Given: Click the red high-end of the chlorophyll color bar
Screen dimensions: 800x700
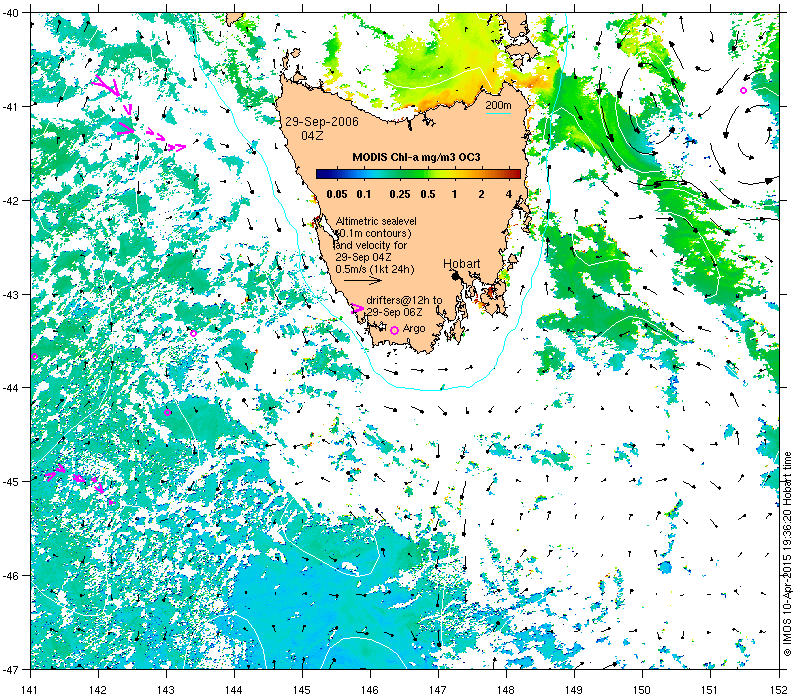Looking at the screenshot, I should [x=514, y=174].
